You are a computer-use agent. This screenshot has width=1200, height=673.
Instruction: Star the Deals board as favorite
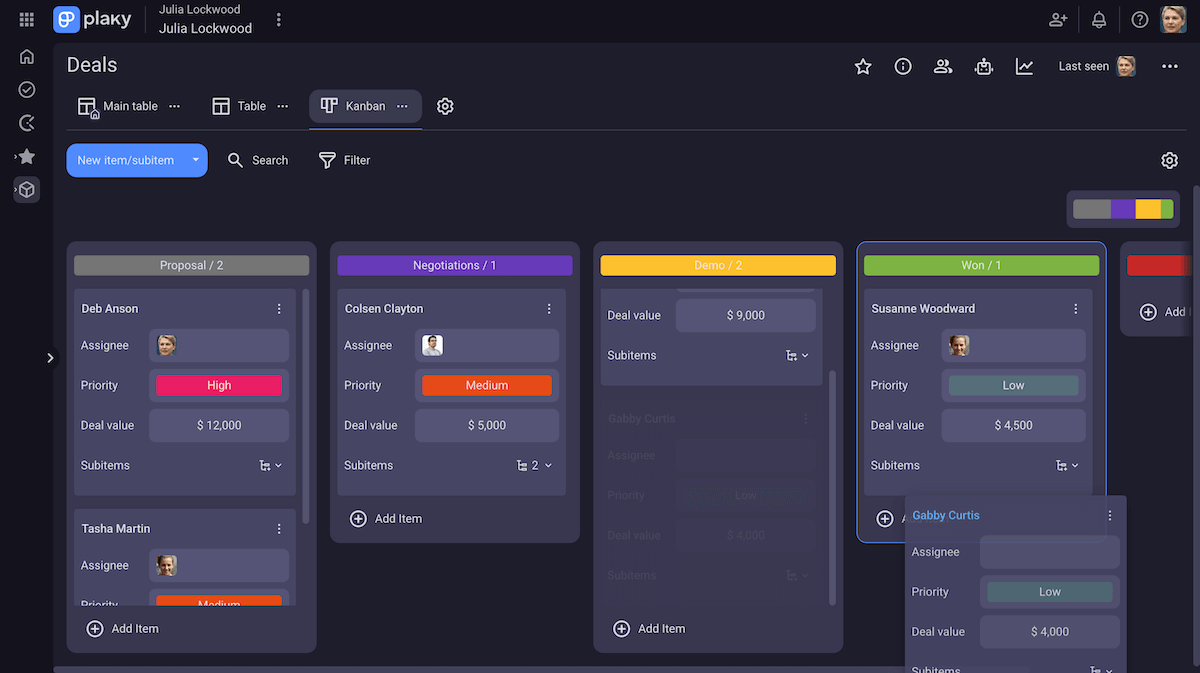[x=863, y=66]
